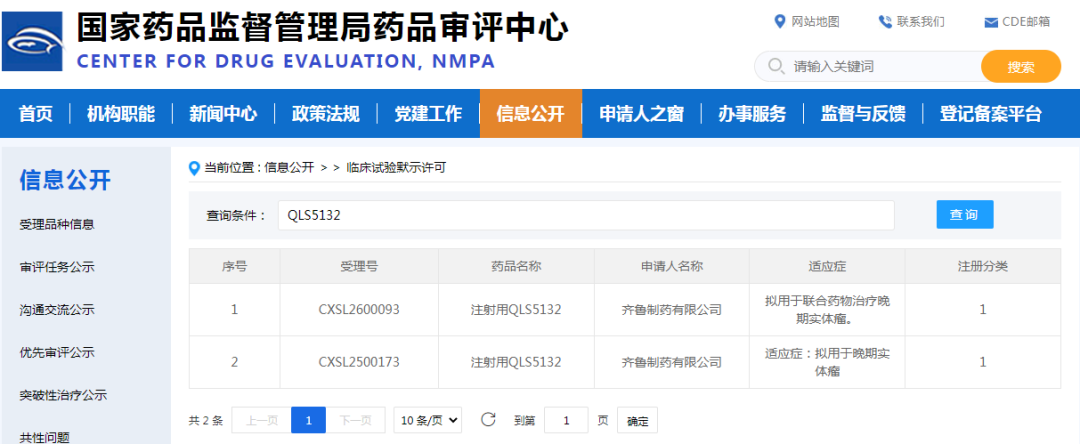Screen dimensions: 1080x444
Task: Click the CDE邮箱 envelope icon
Action: coord(991,22)
